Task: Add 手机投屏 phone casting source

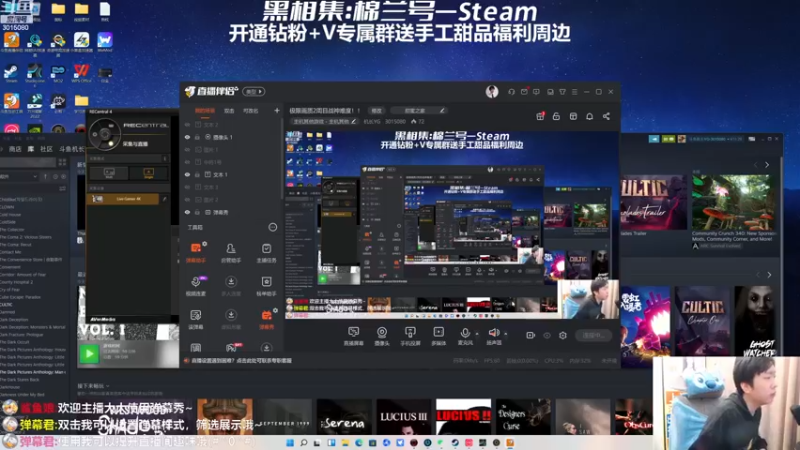Action: click(x=410, y=336)
